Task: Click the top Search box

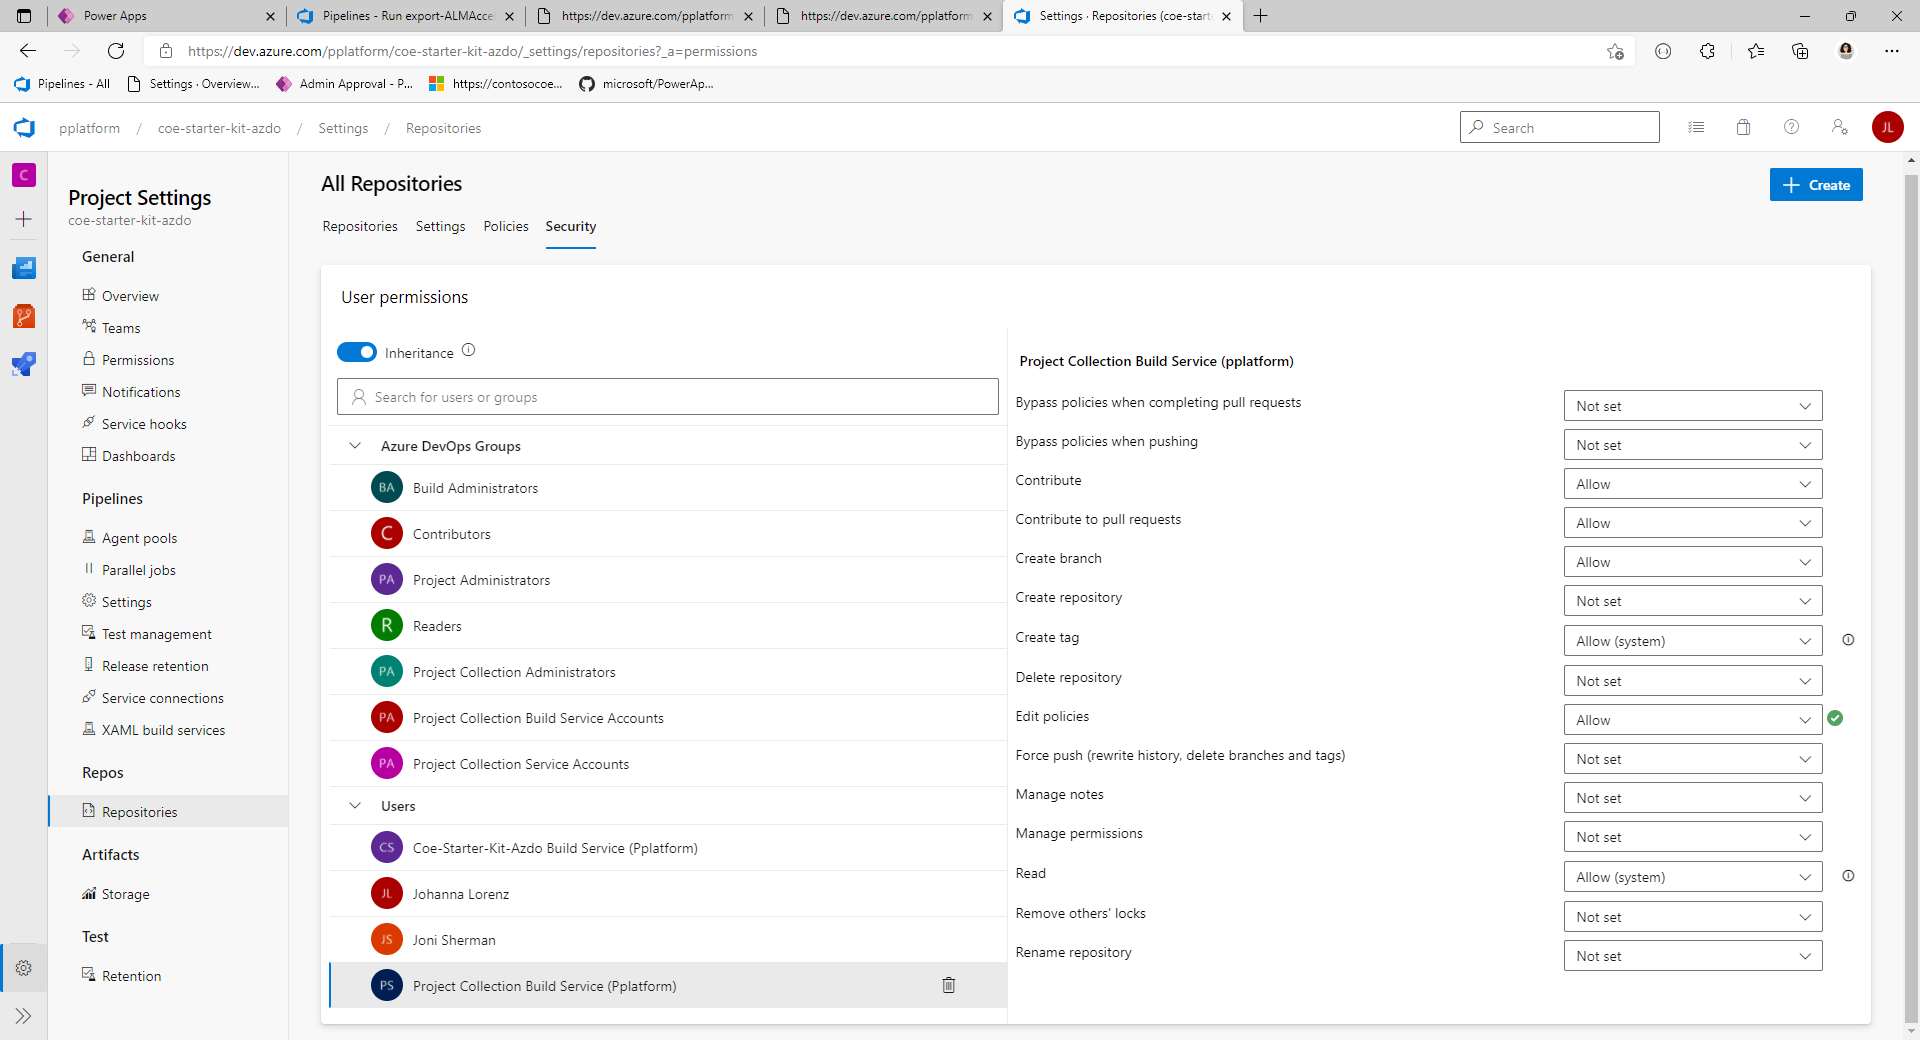Action: click(1560, 128)
